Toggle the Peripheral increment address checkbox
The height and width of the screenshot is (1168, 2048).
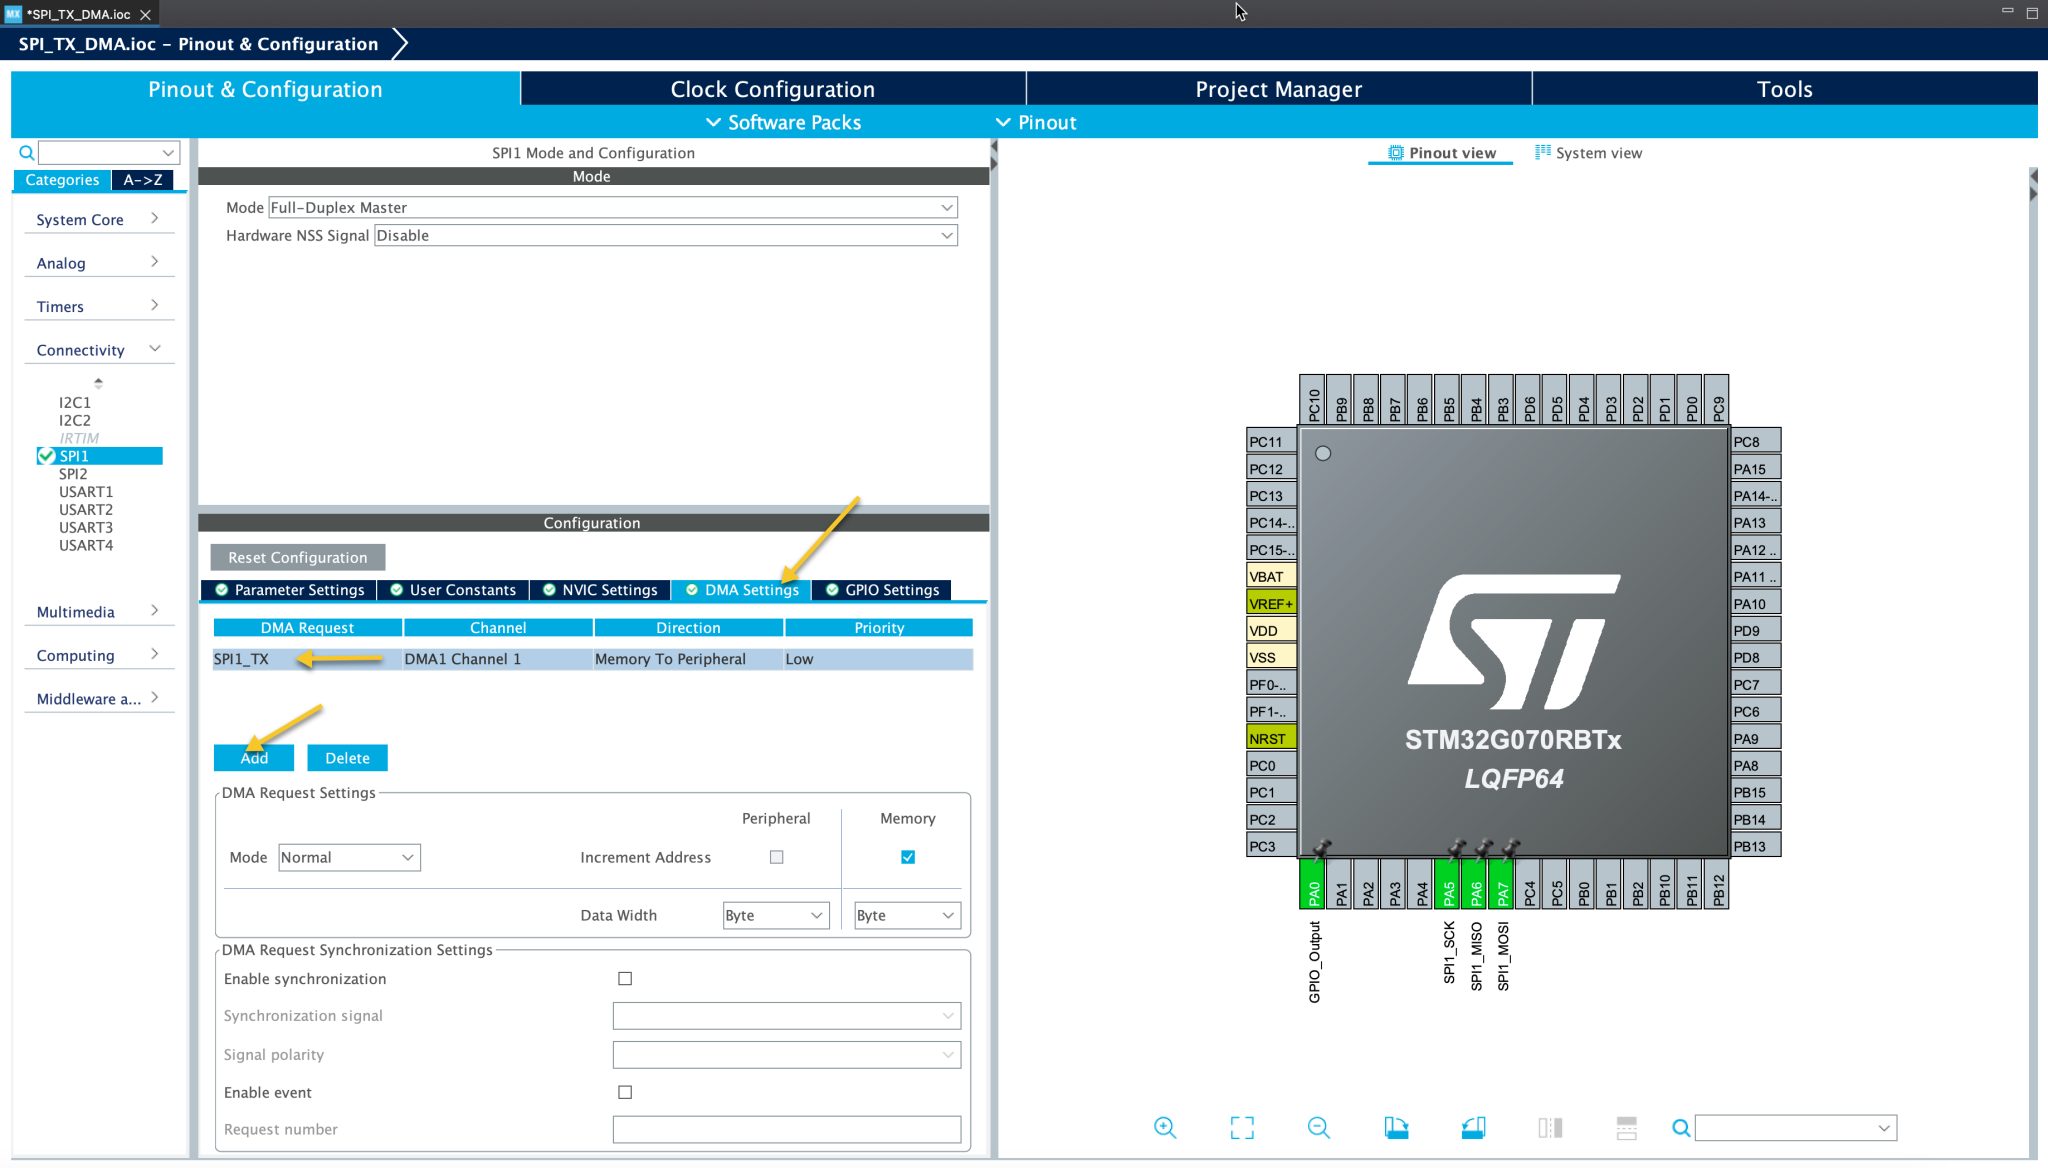click(776, 857)
